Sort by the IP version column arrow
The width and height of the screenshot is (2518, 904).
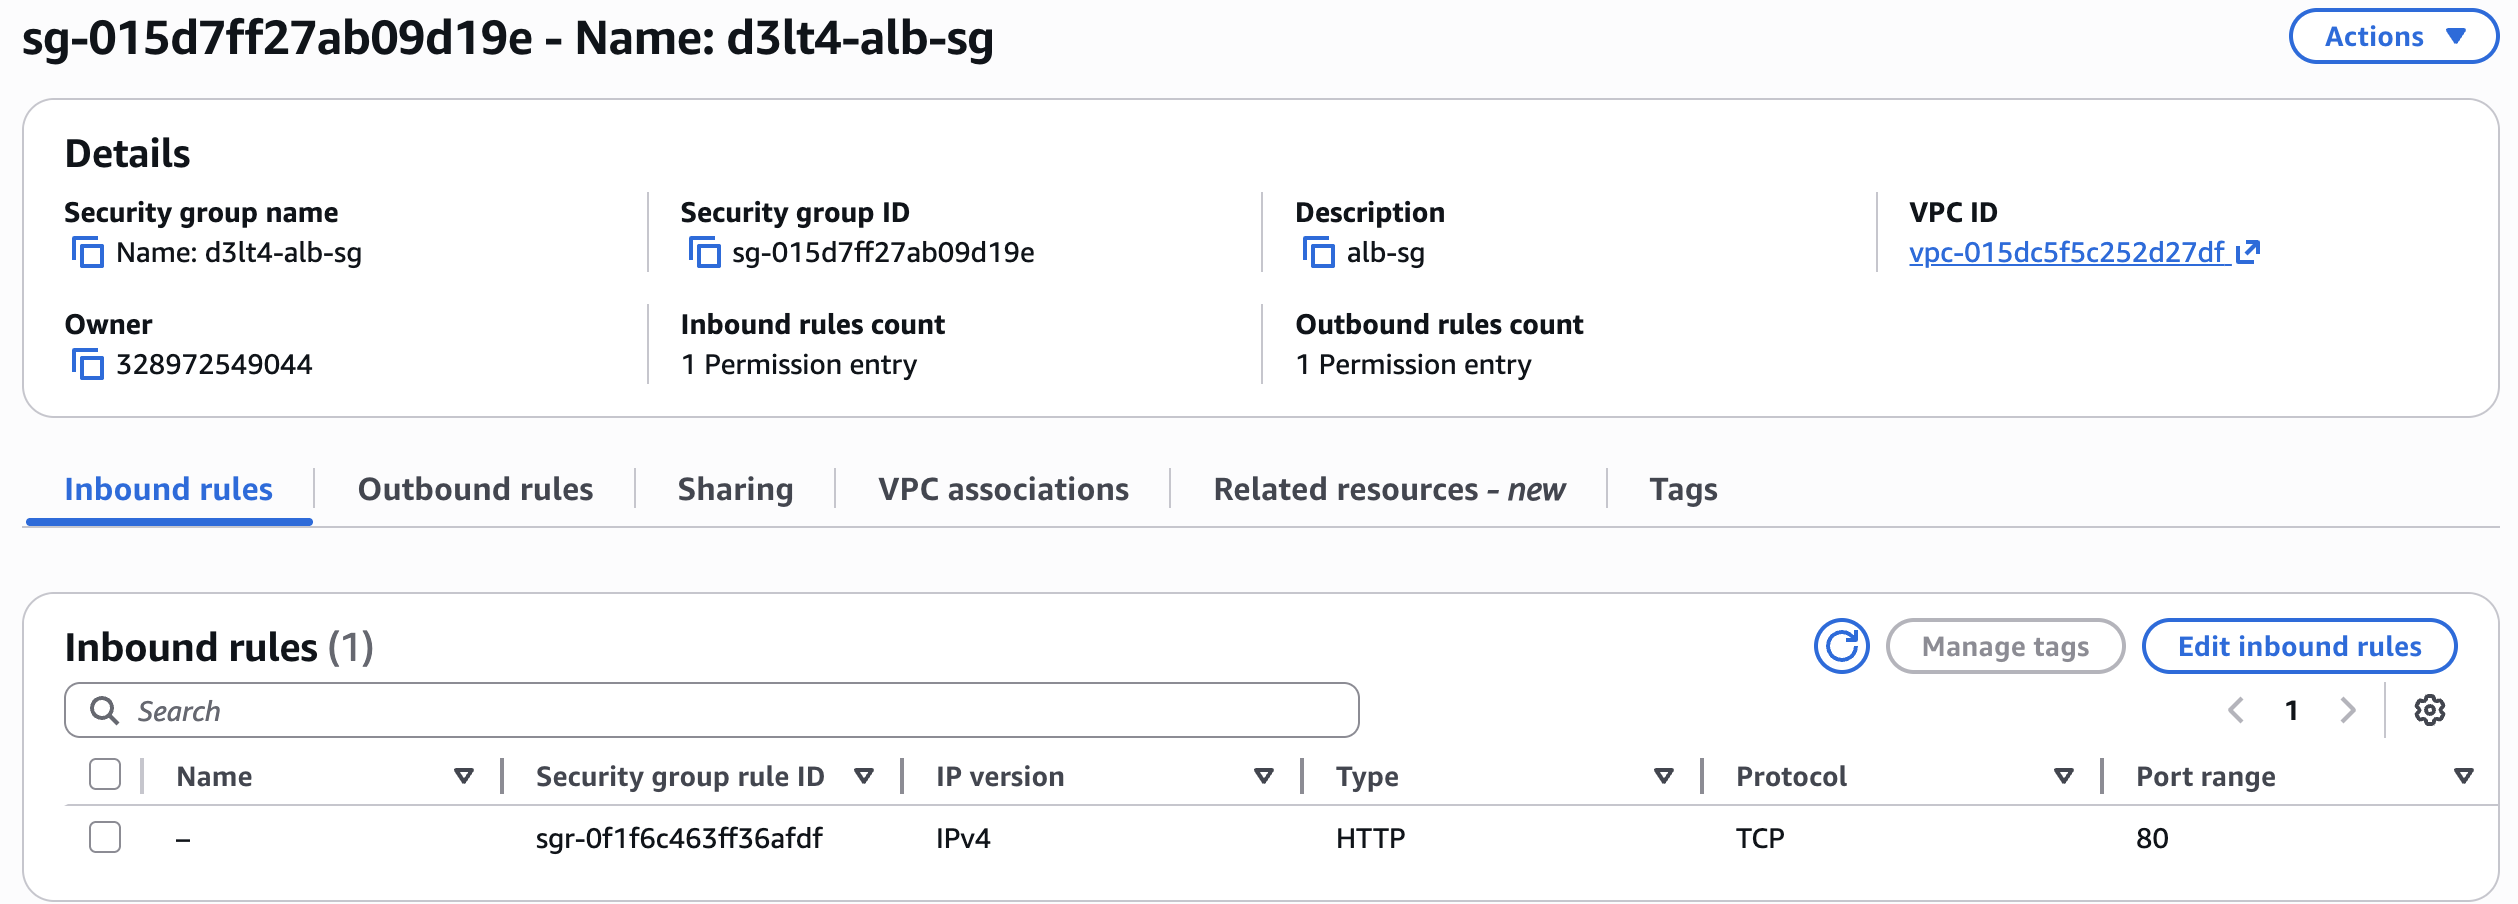coord(1263,777)
